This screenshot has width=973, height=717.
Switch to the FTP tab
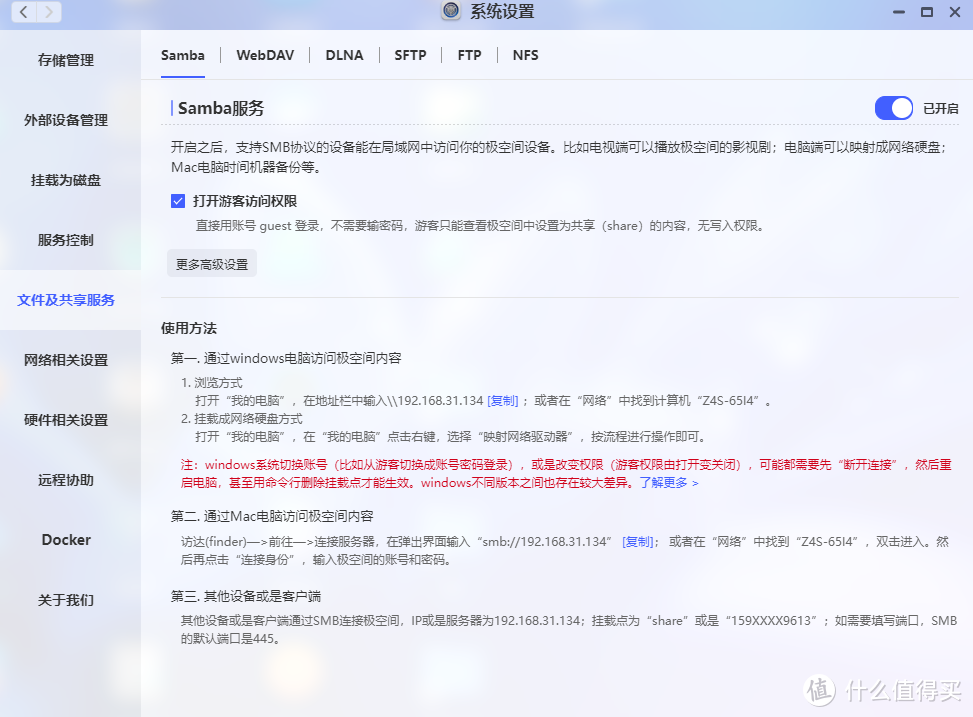pyautogui.click(x=469, y=55)
